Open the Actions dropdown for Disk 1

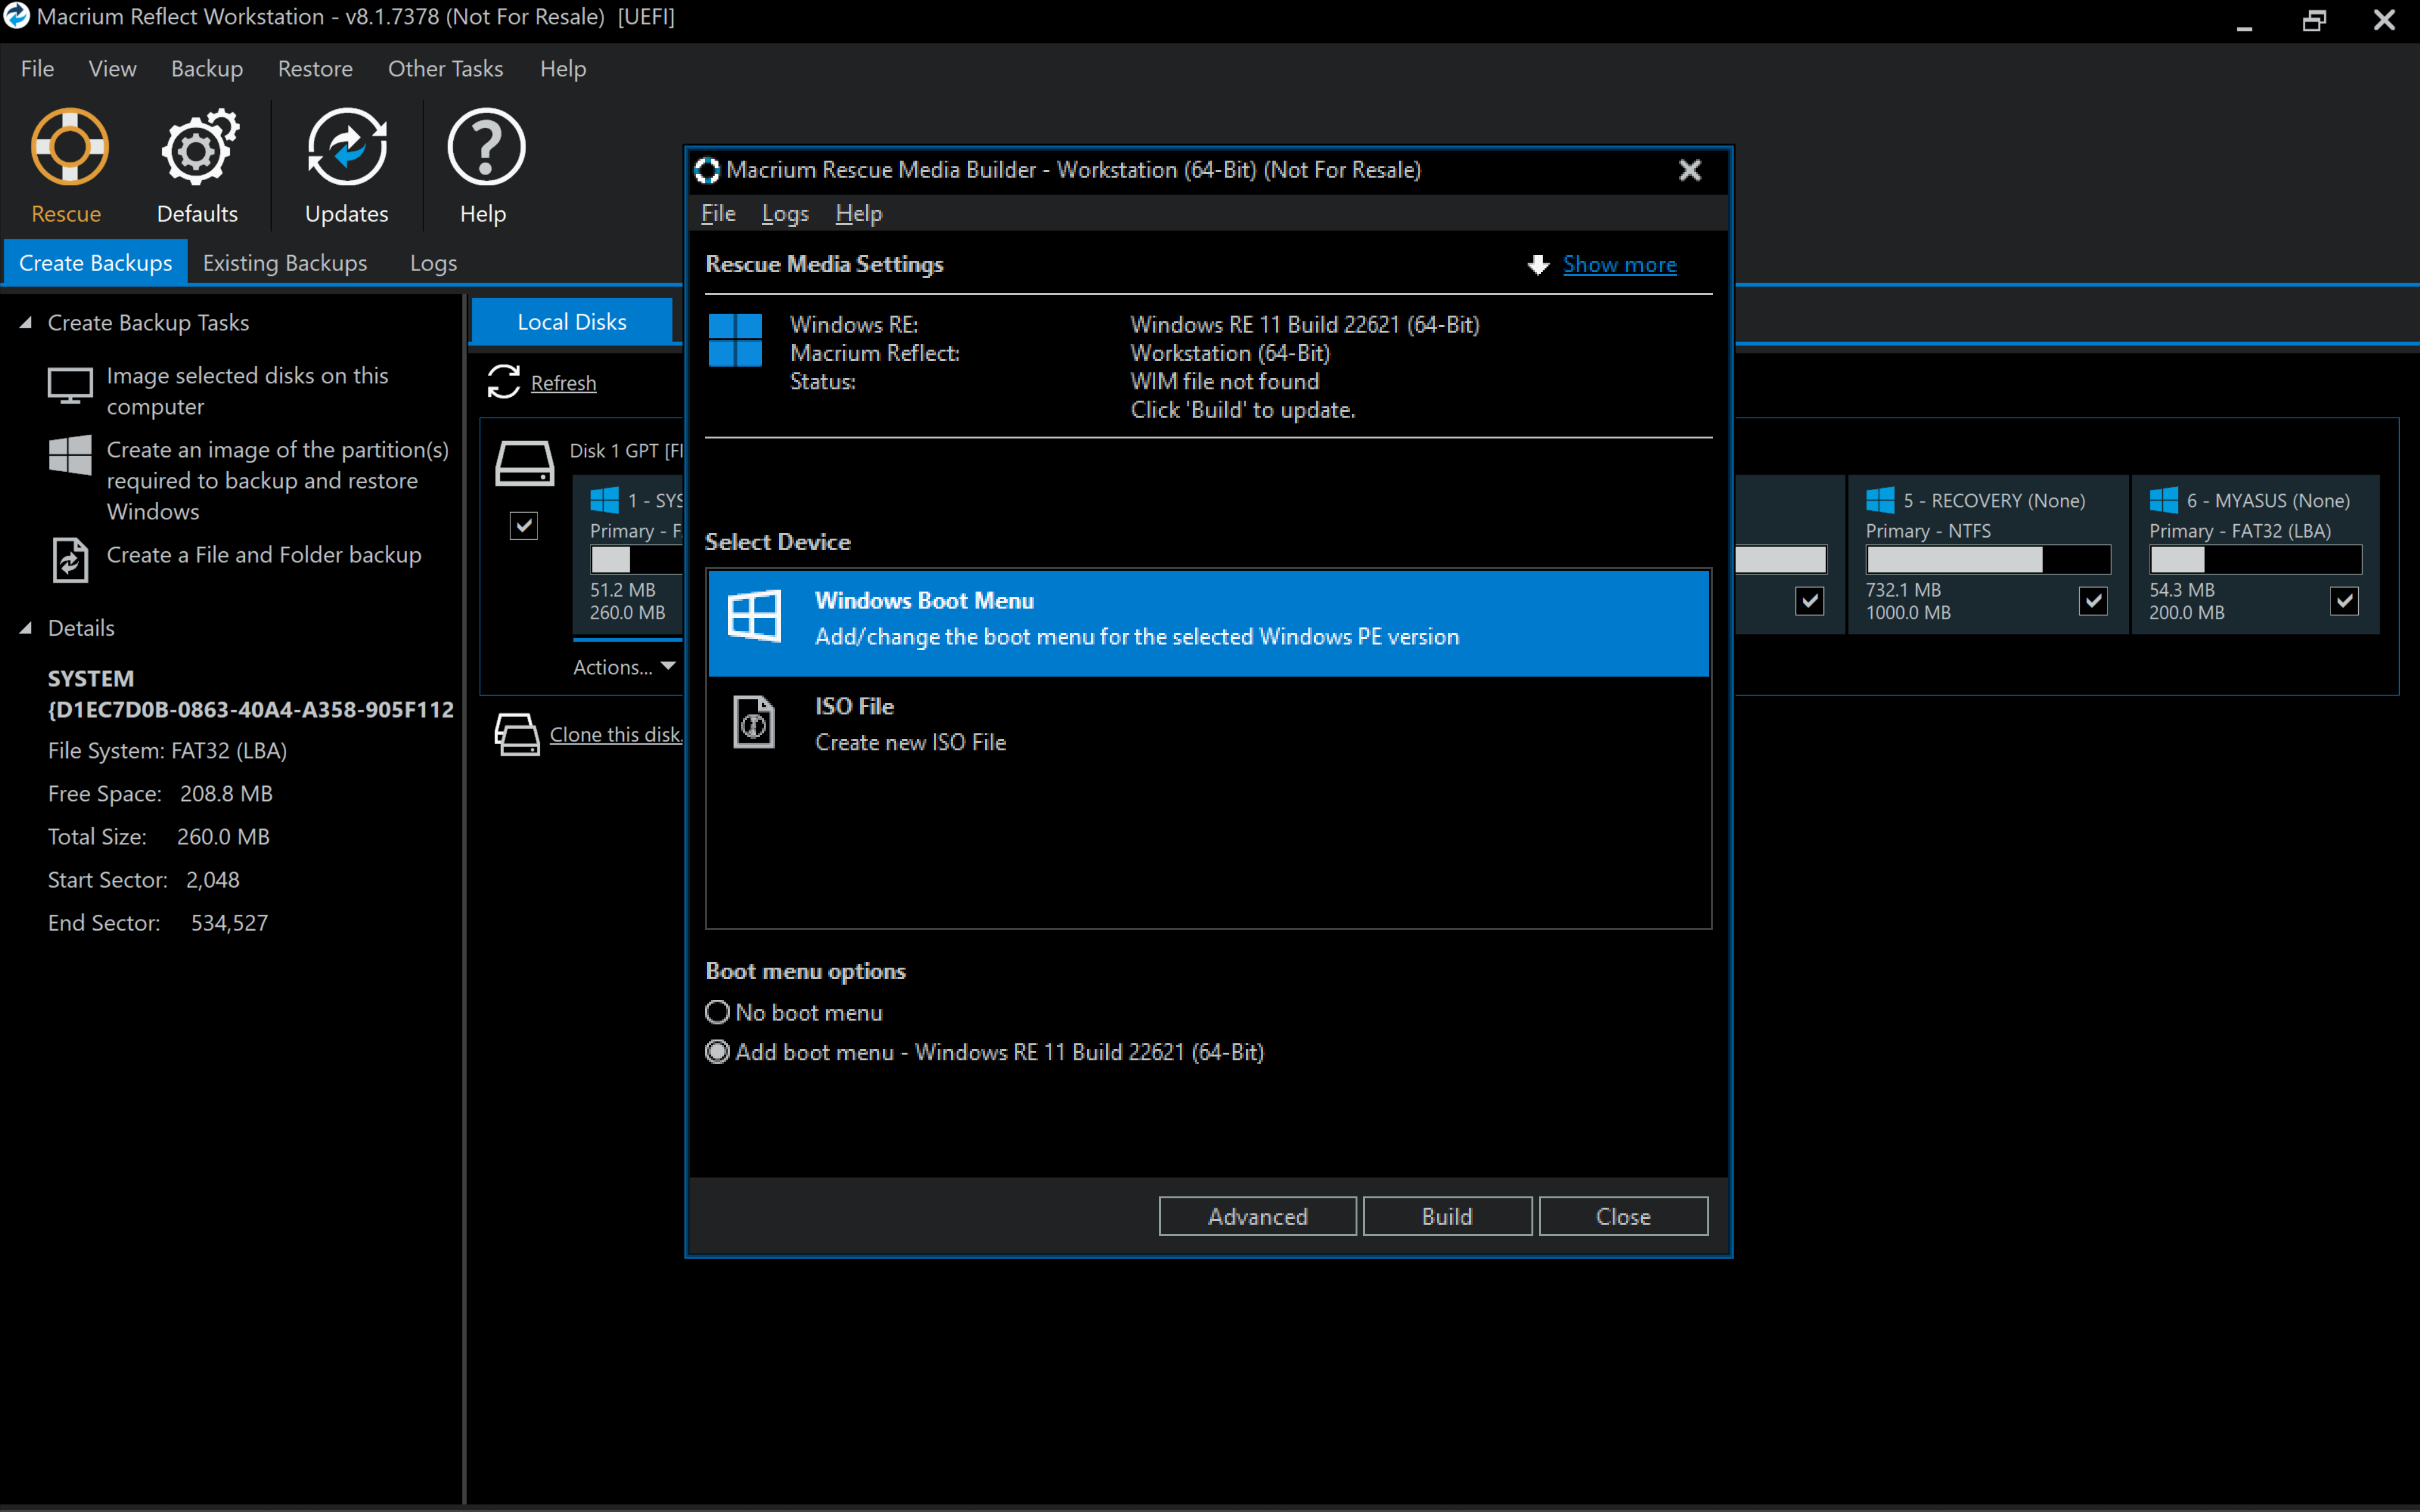pos(624,667)
